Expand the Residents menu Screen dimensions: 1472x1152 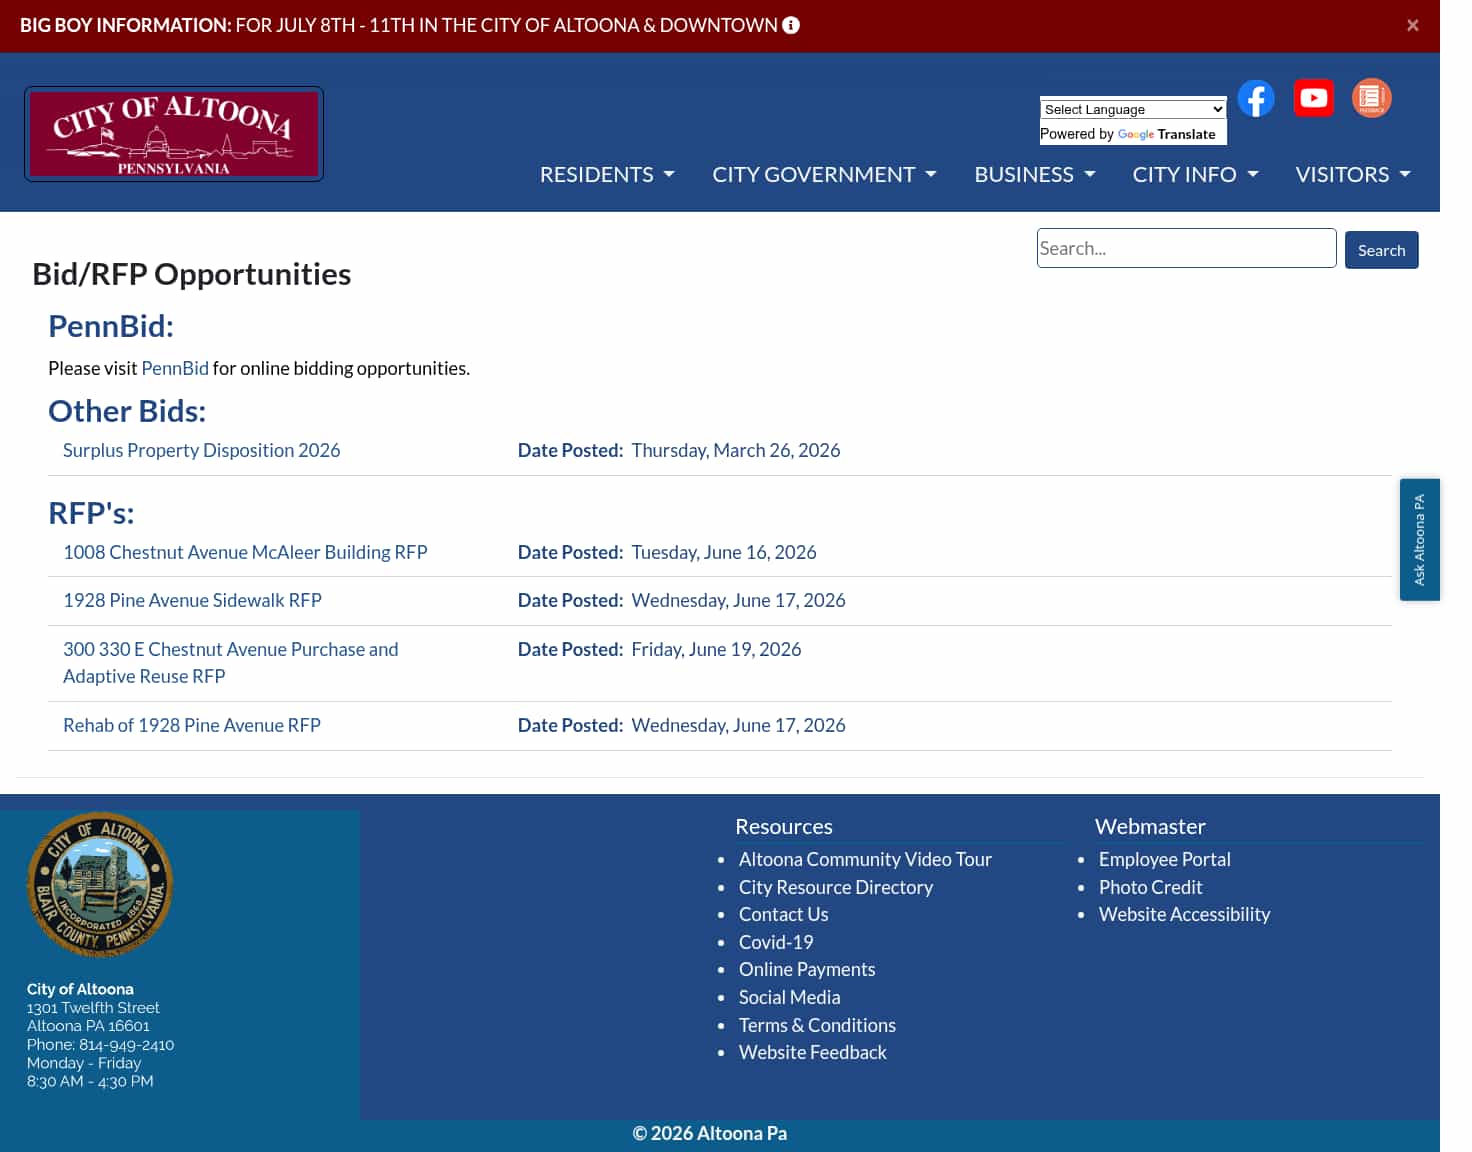(x=607, y=174)
